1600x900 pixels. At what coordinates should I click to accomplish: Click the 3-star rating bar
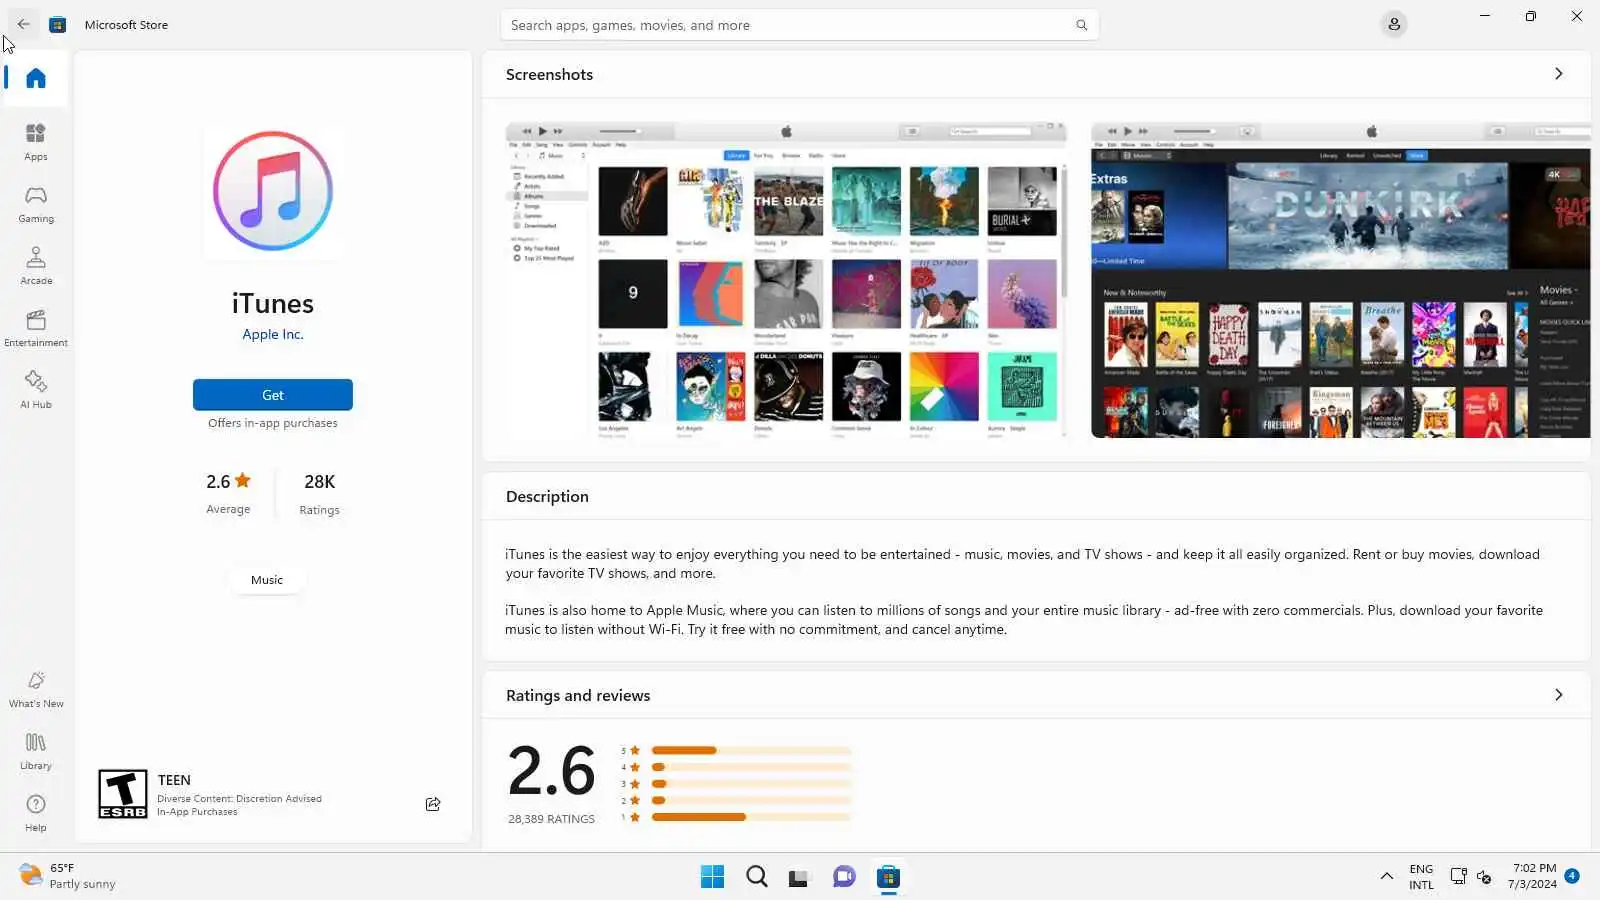(751, 784)
